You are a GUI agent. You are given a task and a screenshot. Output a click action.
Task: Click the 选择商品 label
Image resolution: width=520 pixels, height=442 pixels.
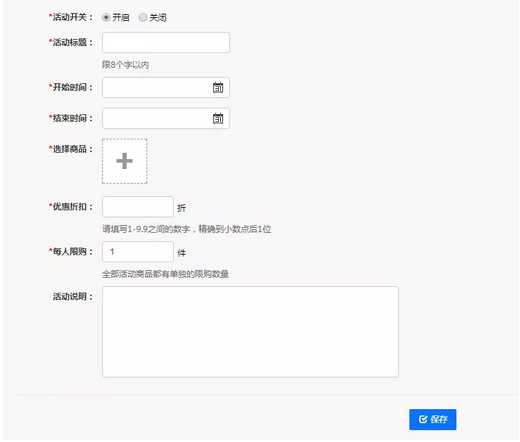coord(71,149)
